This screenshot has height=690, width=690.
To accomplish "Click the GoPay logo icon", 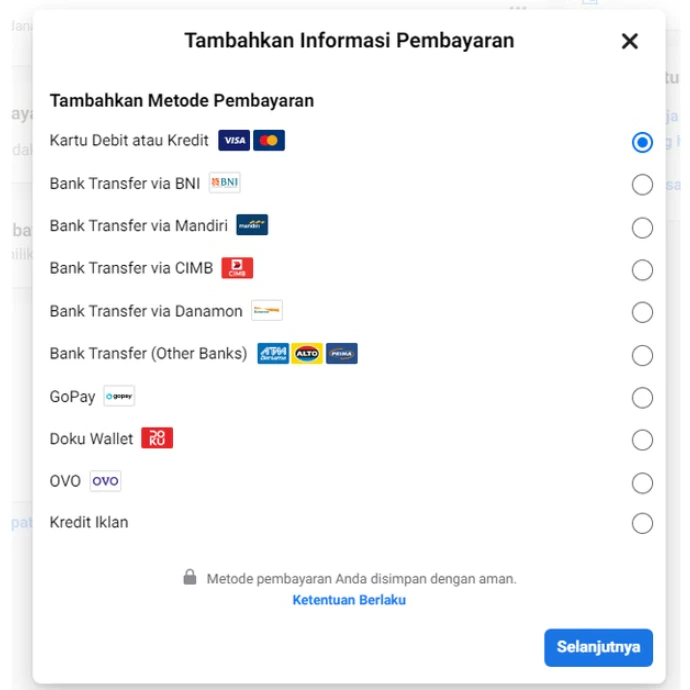I will tap(119, 396).
